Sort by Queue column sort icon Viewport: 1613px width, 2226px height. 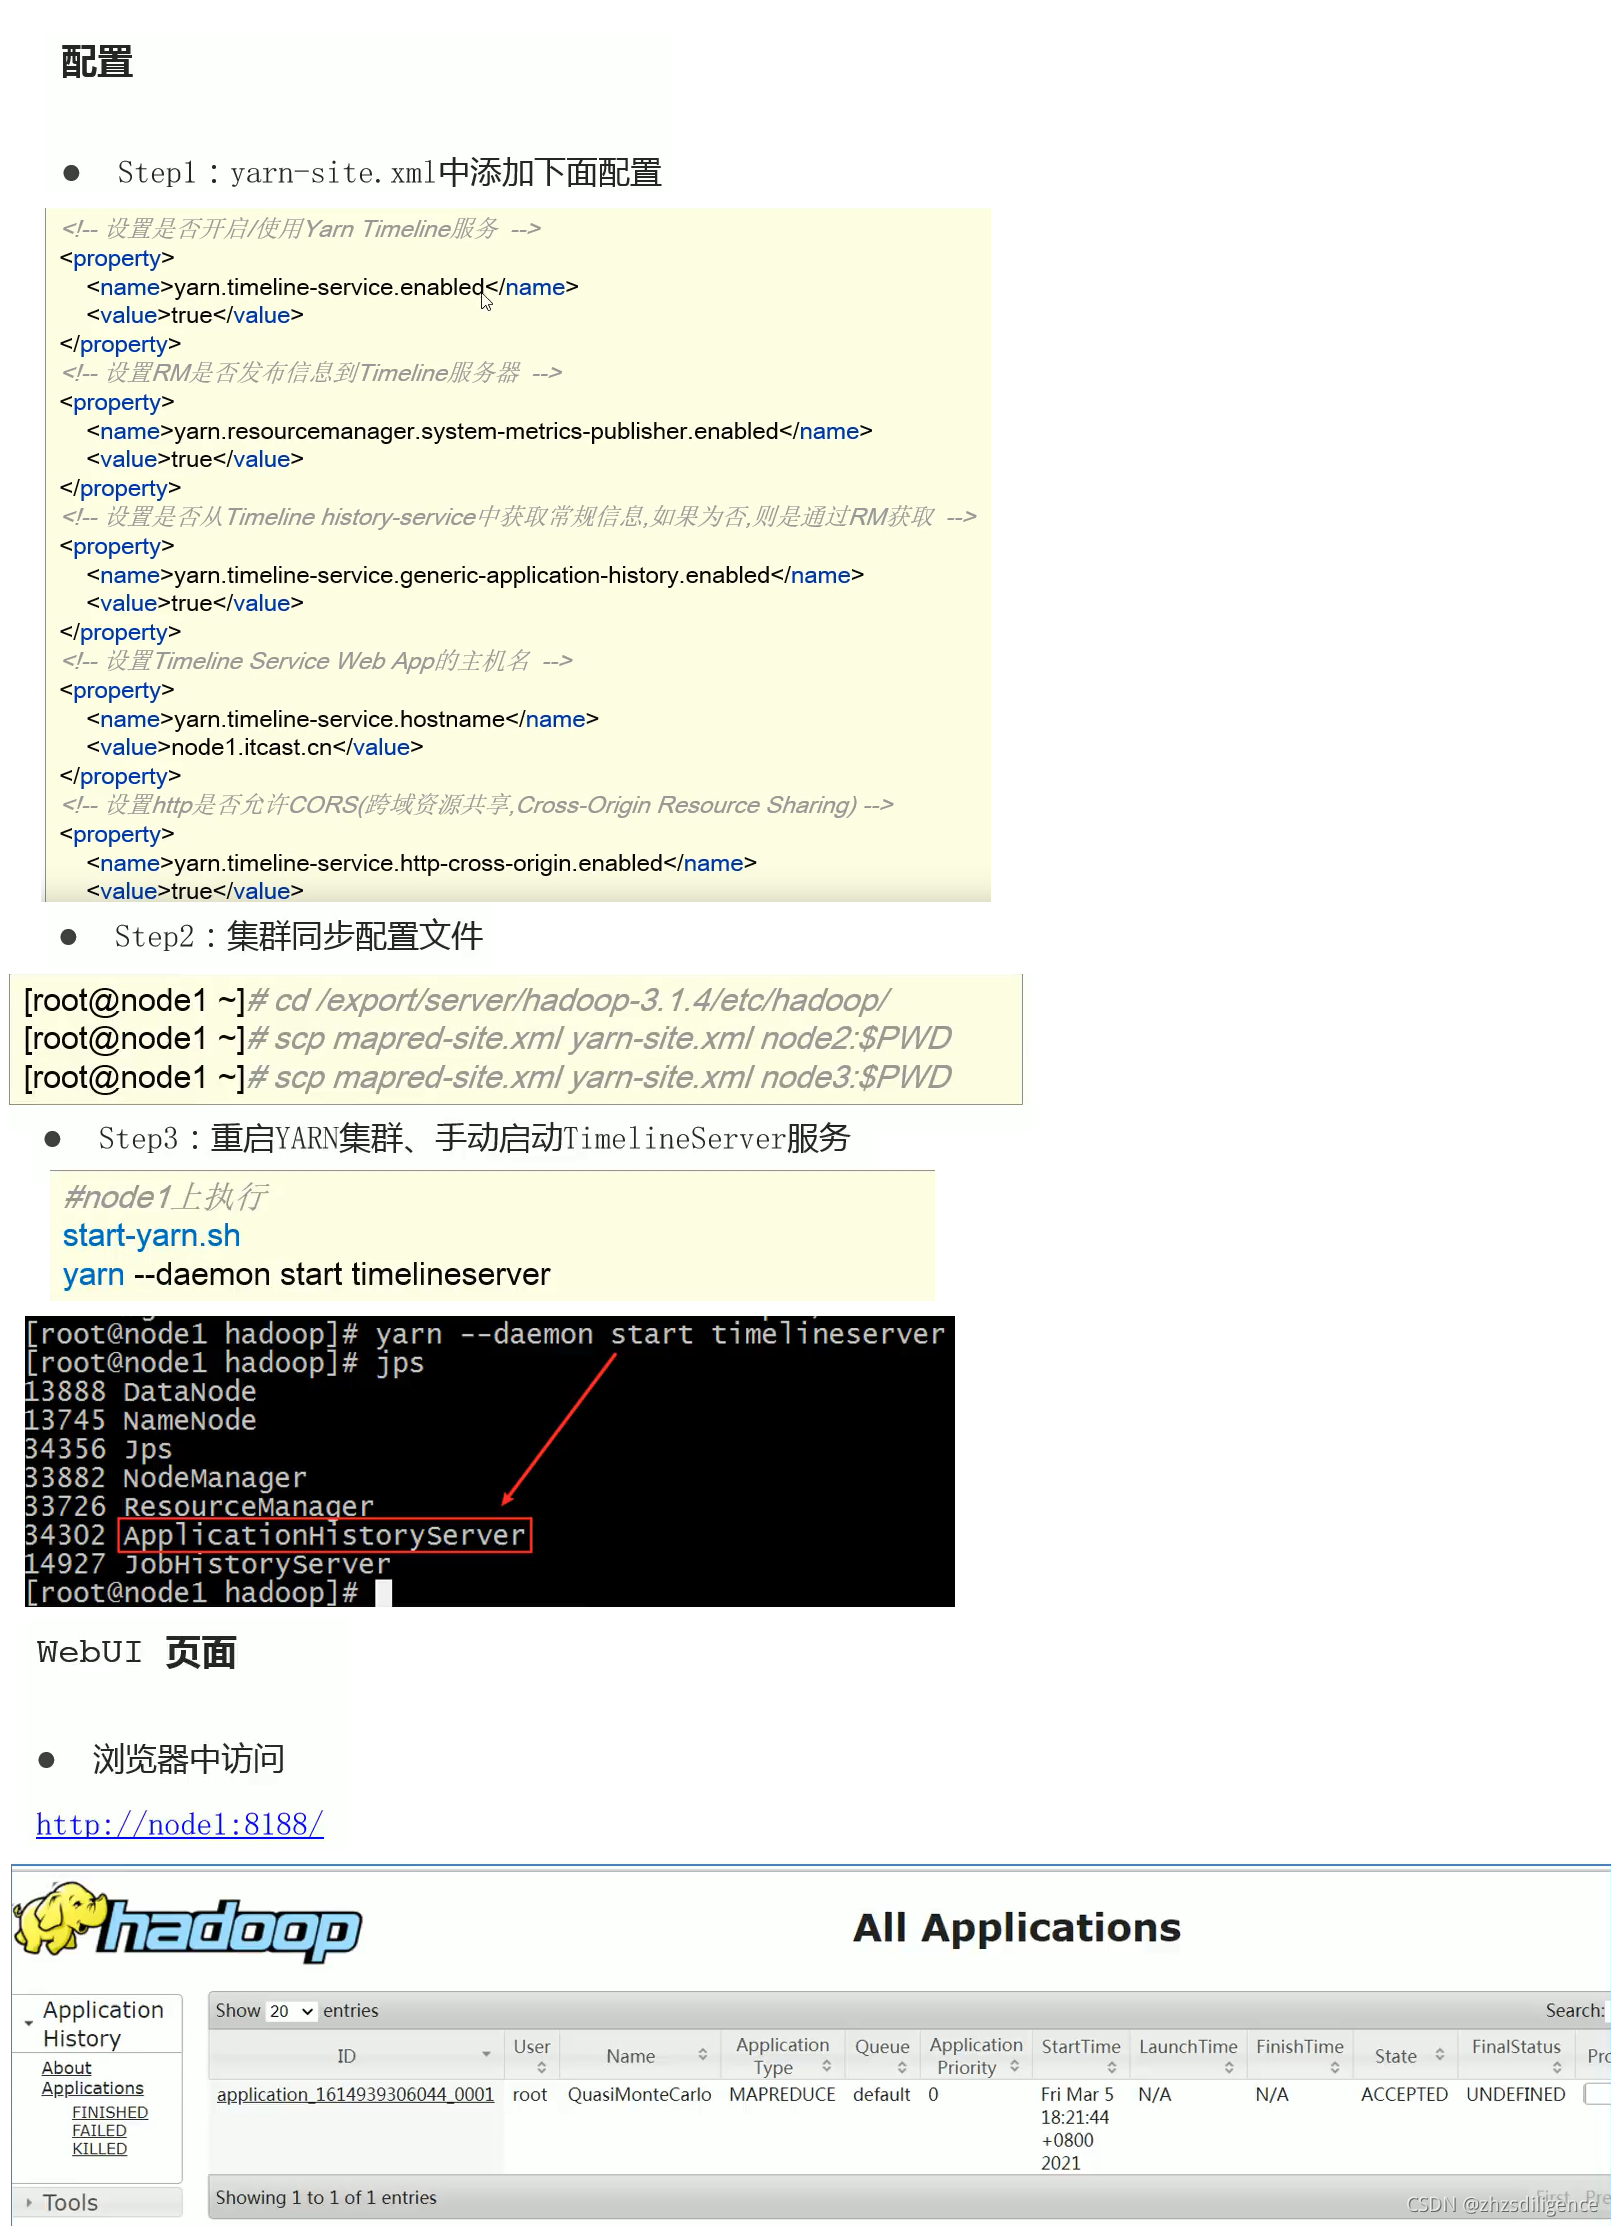(902, 2067)
